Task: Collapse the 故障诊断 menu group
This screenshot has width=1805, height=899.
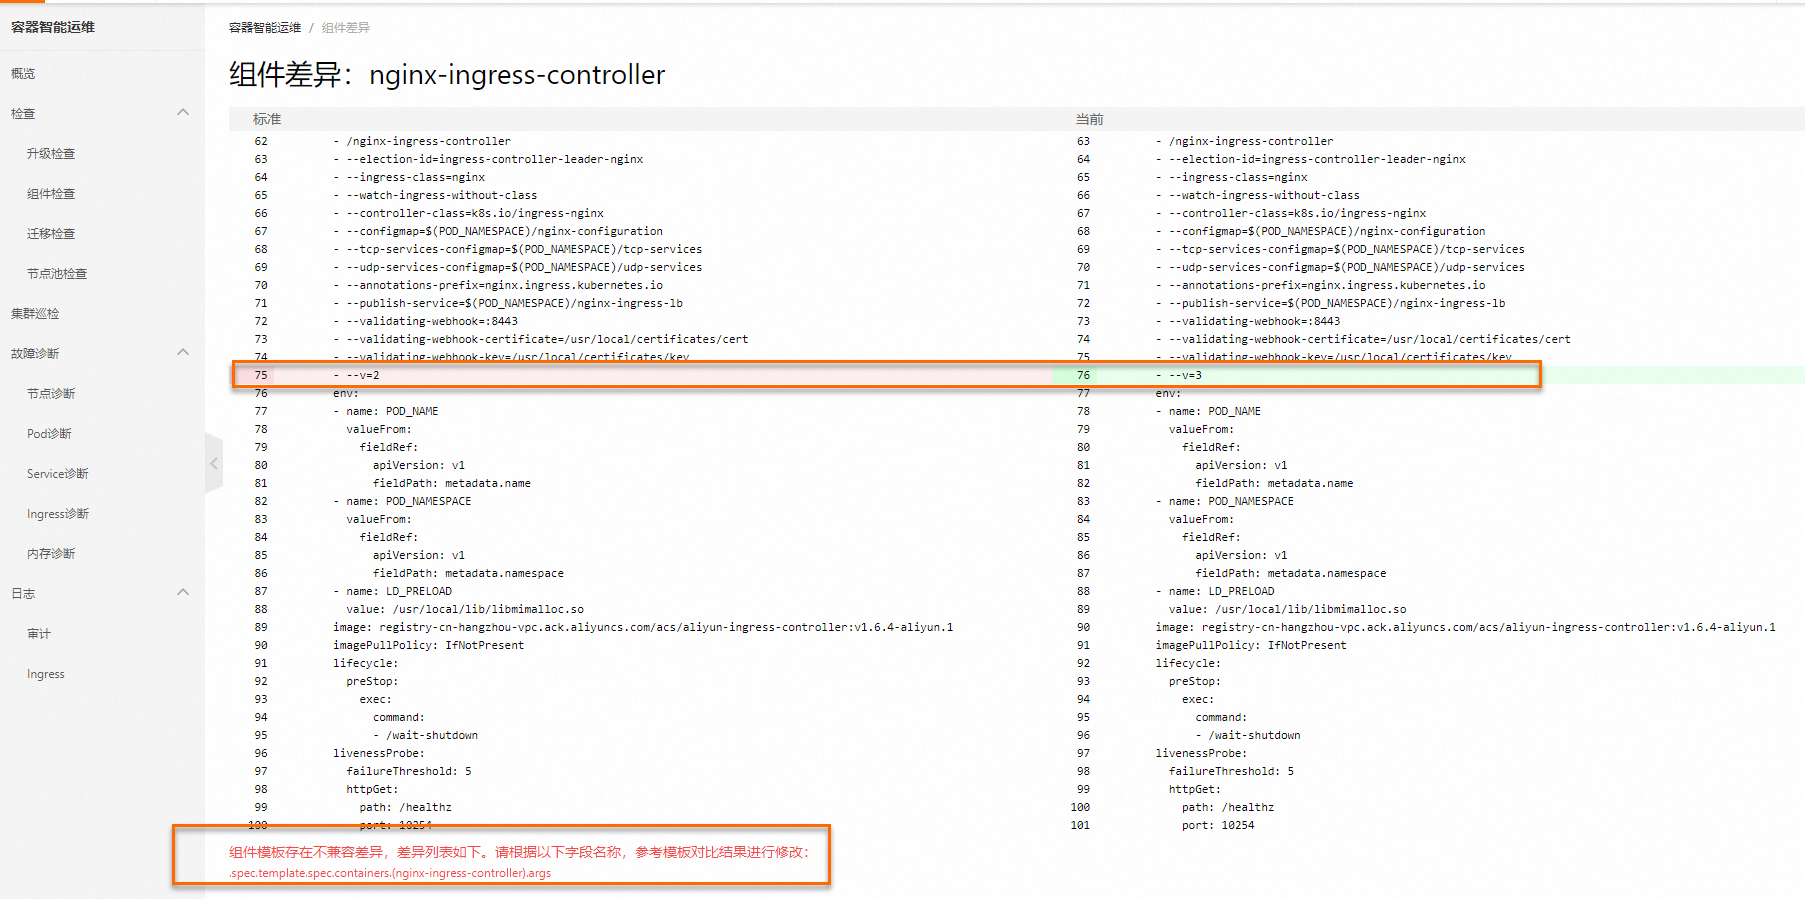Action: [183, 352]
